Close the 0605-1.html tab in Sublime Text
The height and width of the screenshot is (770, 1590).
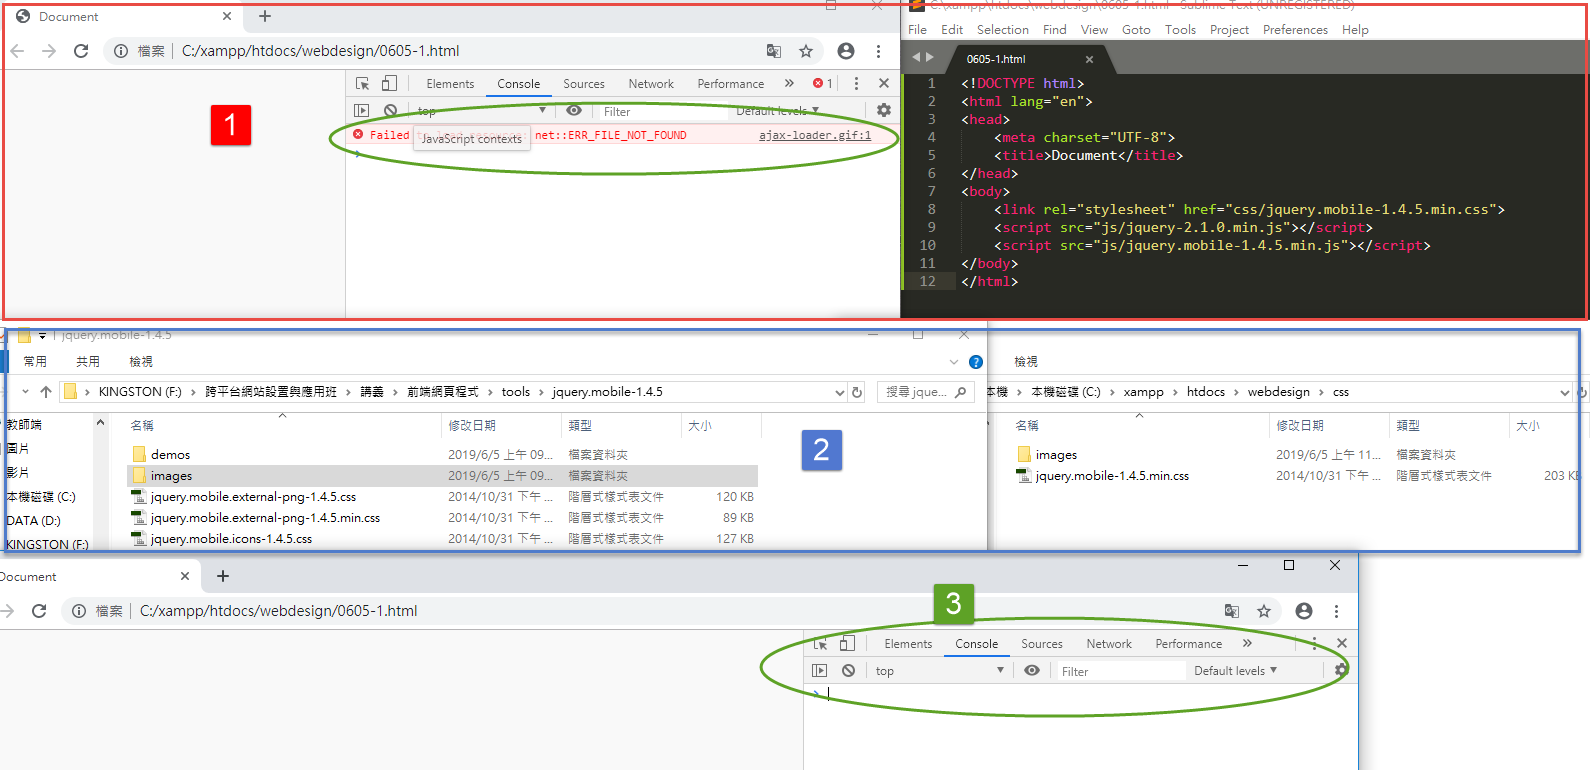pyautogui.click(x=1089, y=60)
